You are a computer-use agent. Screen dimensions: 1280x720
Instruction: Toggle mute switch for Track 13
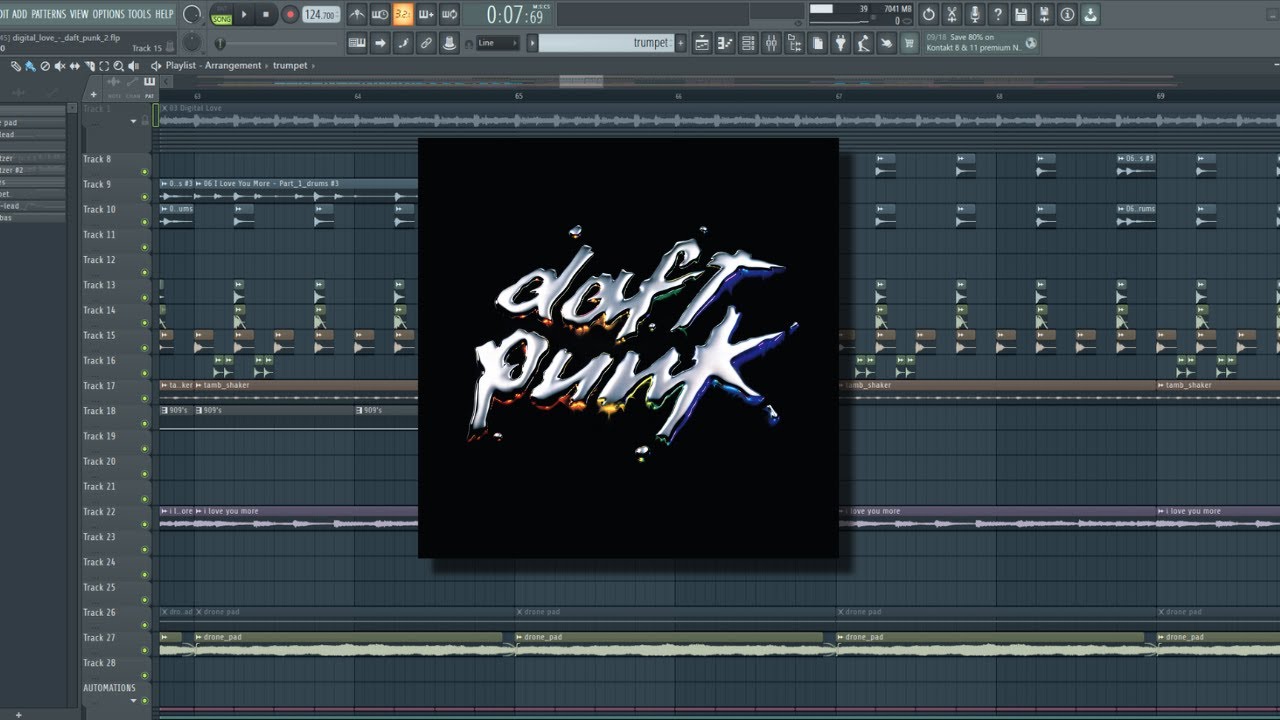[145, 297]
